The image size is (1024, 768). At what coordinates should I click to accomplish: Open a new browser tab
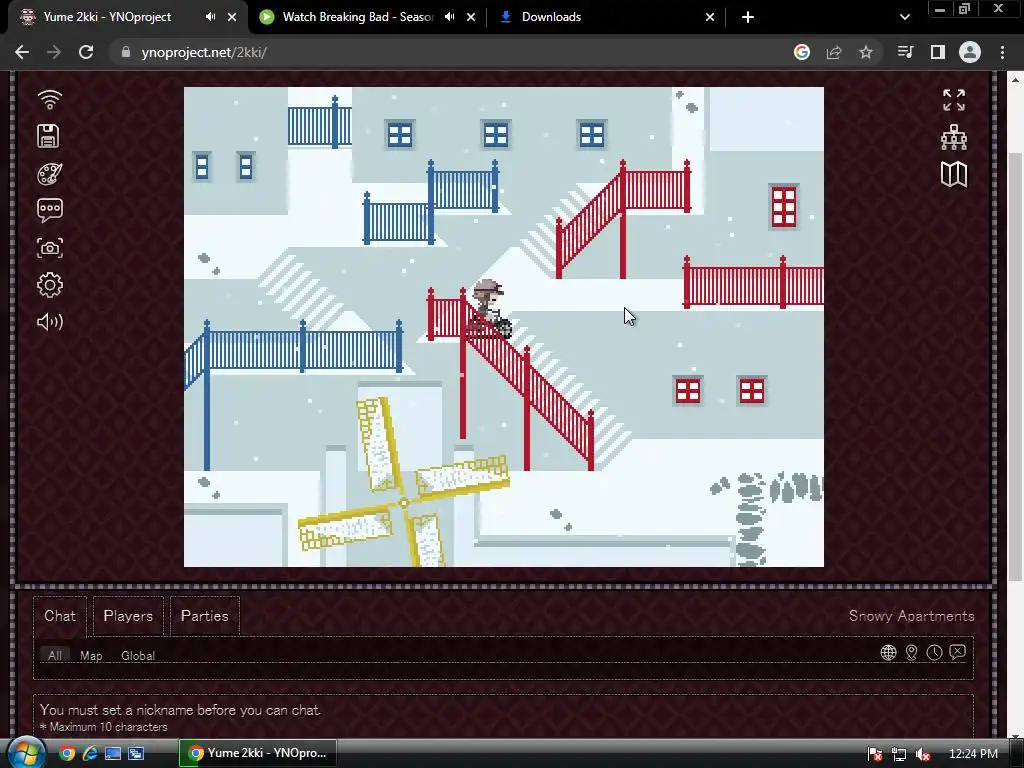point(748,17)
